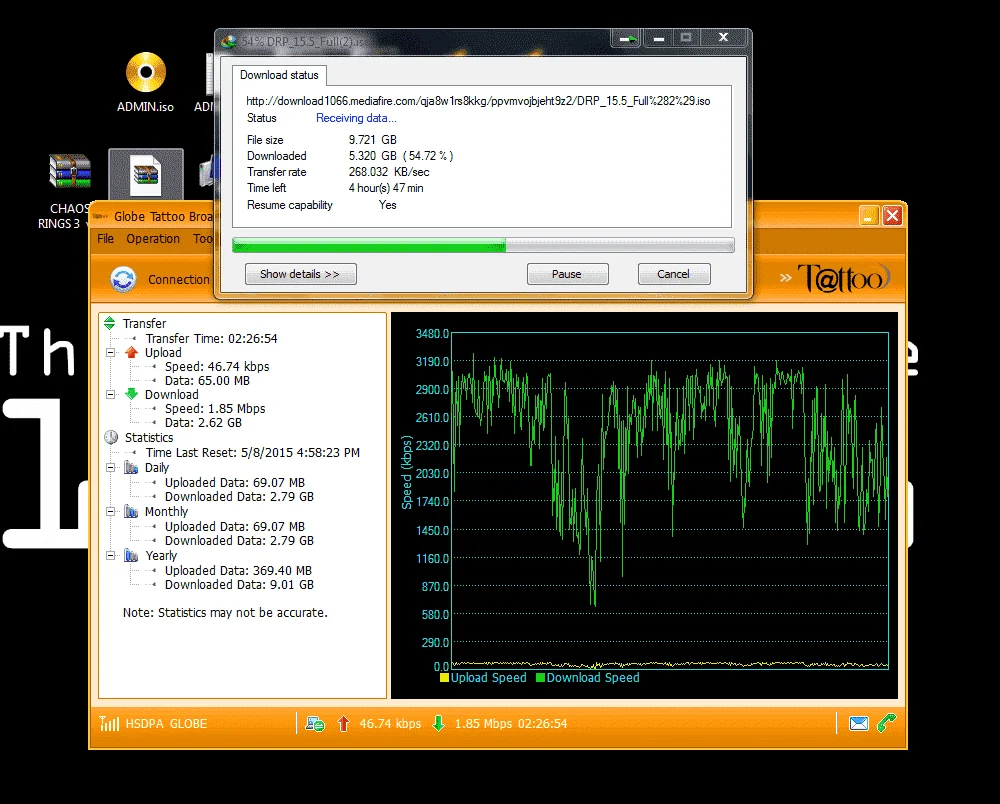Collapse the Upload tree node
The height and width of the screenshot is (804, 1000).
pos(110,352)
